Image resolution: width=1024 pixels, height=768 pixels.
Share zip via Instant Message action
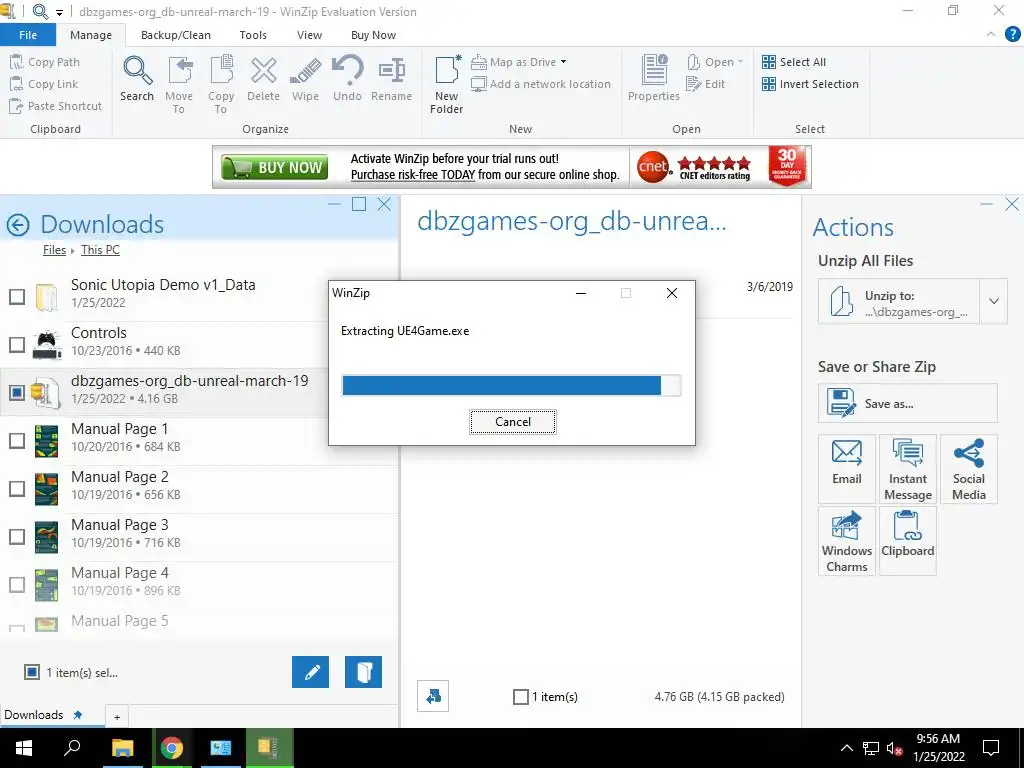(x=908, y=469)
